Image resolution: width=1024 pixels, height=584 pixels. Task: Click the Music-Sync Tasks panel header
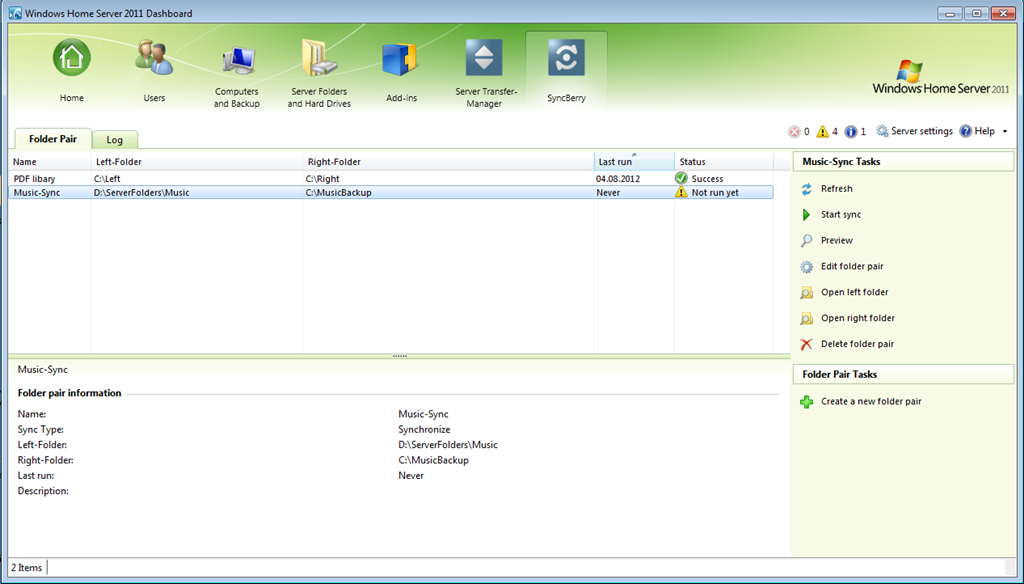coord(903,161)
